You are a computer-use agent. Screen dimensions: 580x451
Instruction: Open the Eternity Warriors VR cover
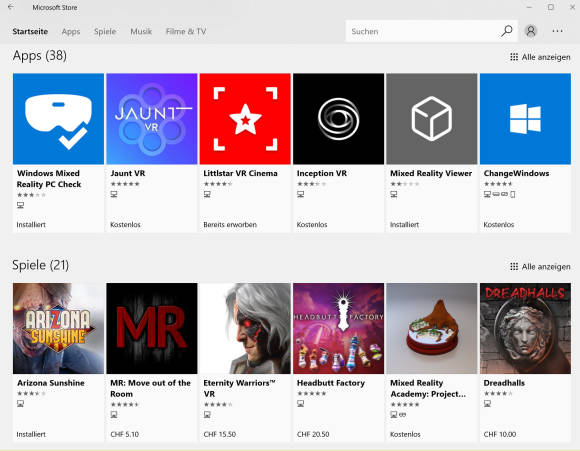coord(245,329)
